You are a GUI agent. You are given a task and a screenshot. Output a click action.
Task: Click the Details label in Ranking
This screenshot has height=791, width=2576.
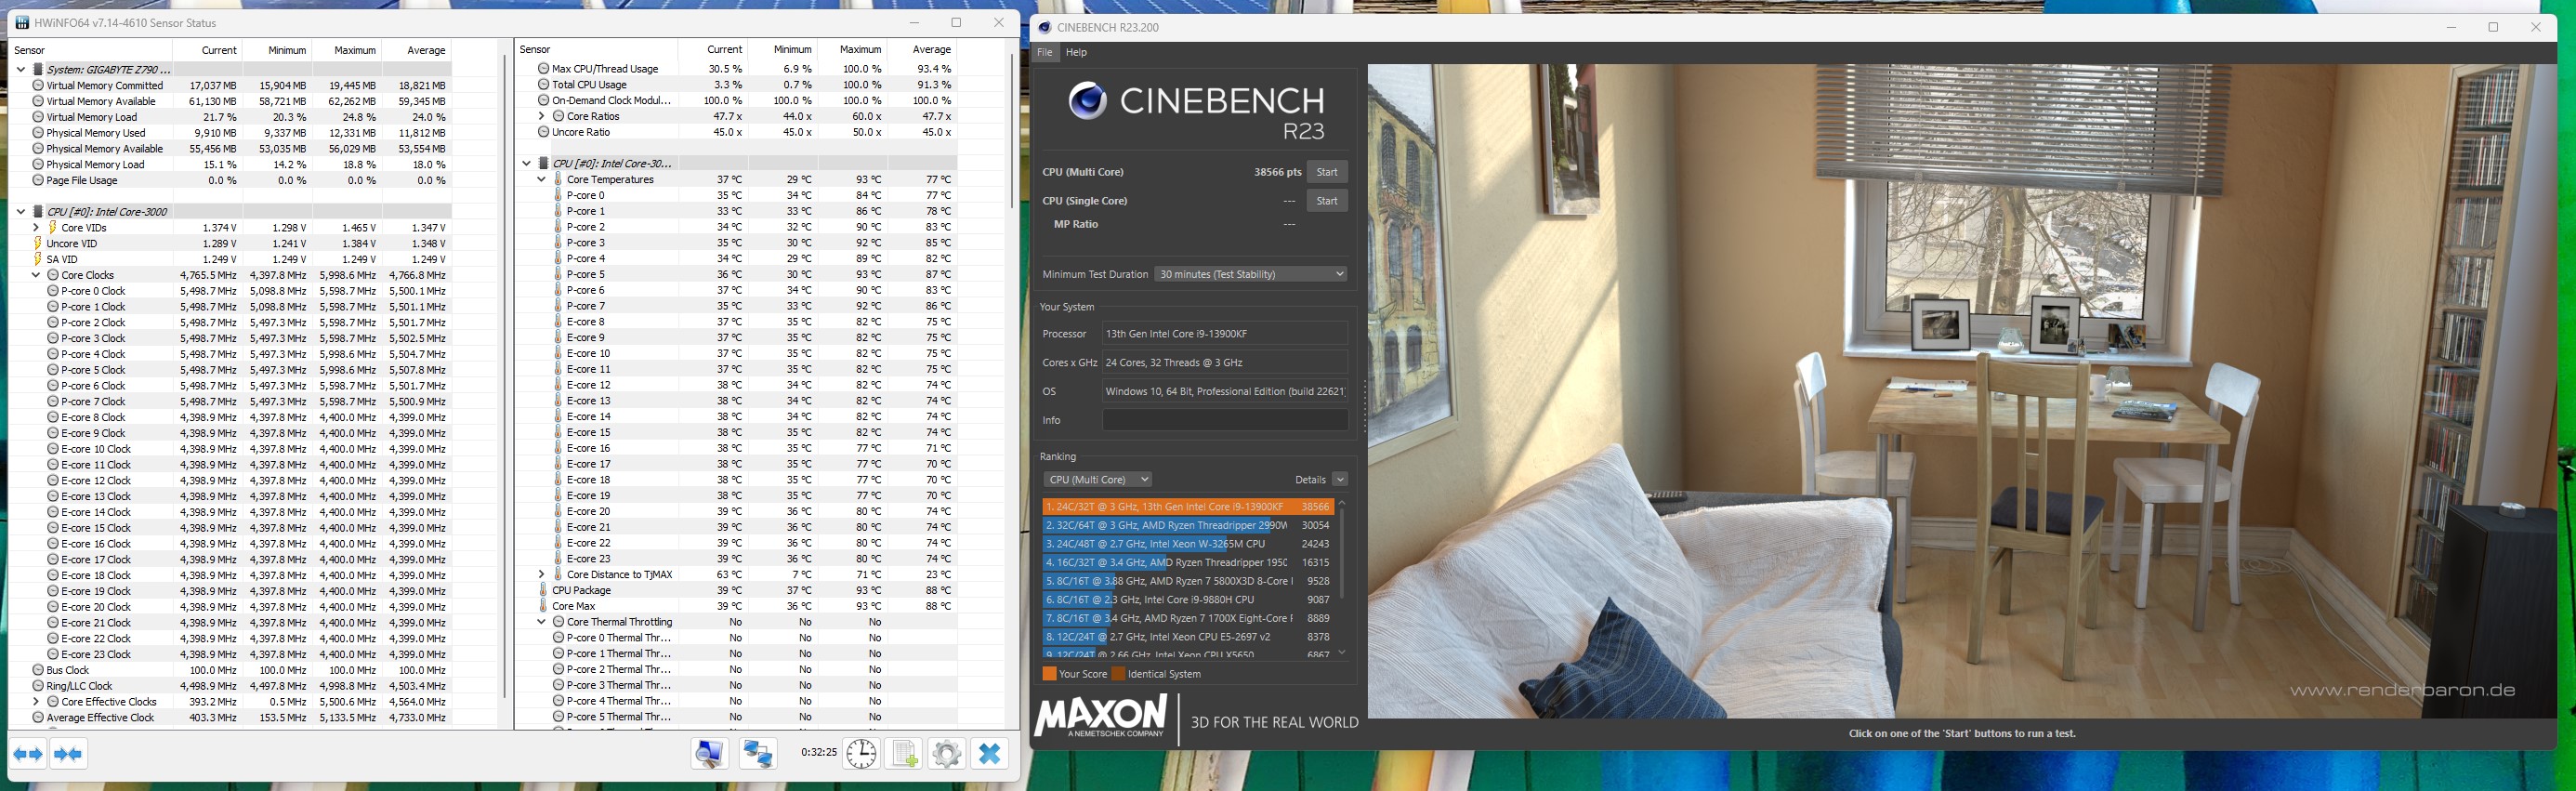point(1310,480)
